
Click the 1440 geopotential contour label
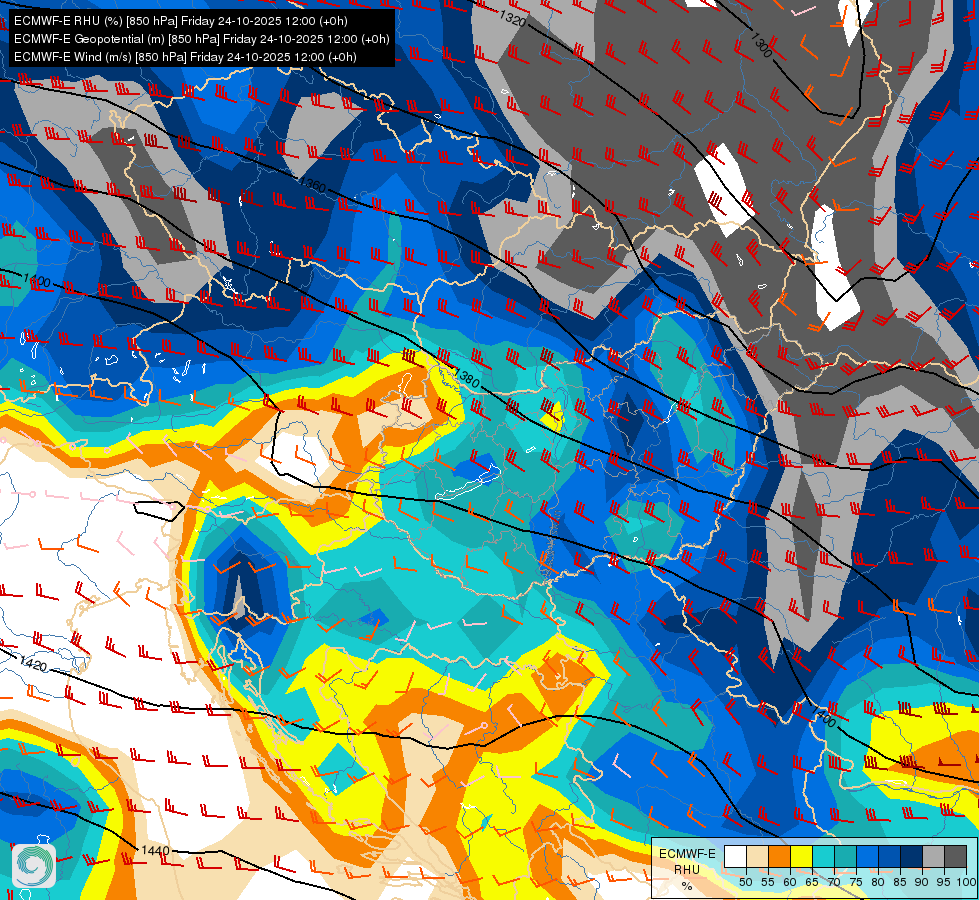pos(155,851)
